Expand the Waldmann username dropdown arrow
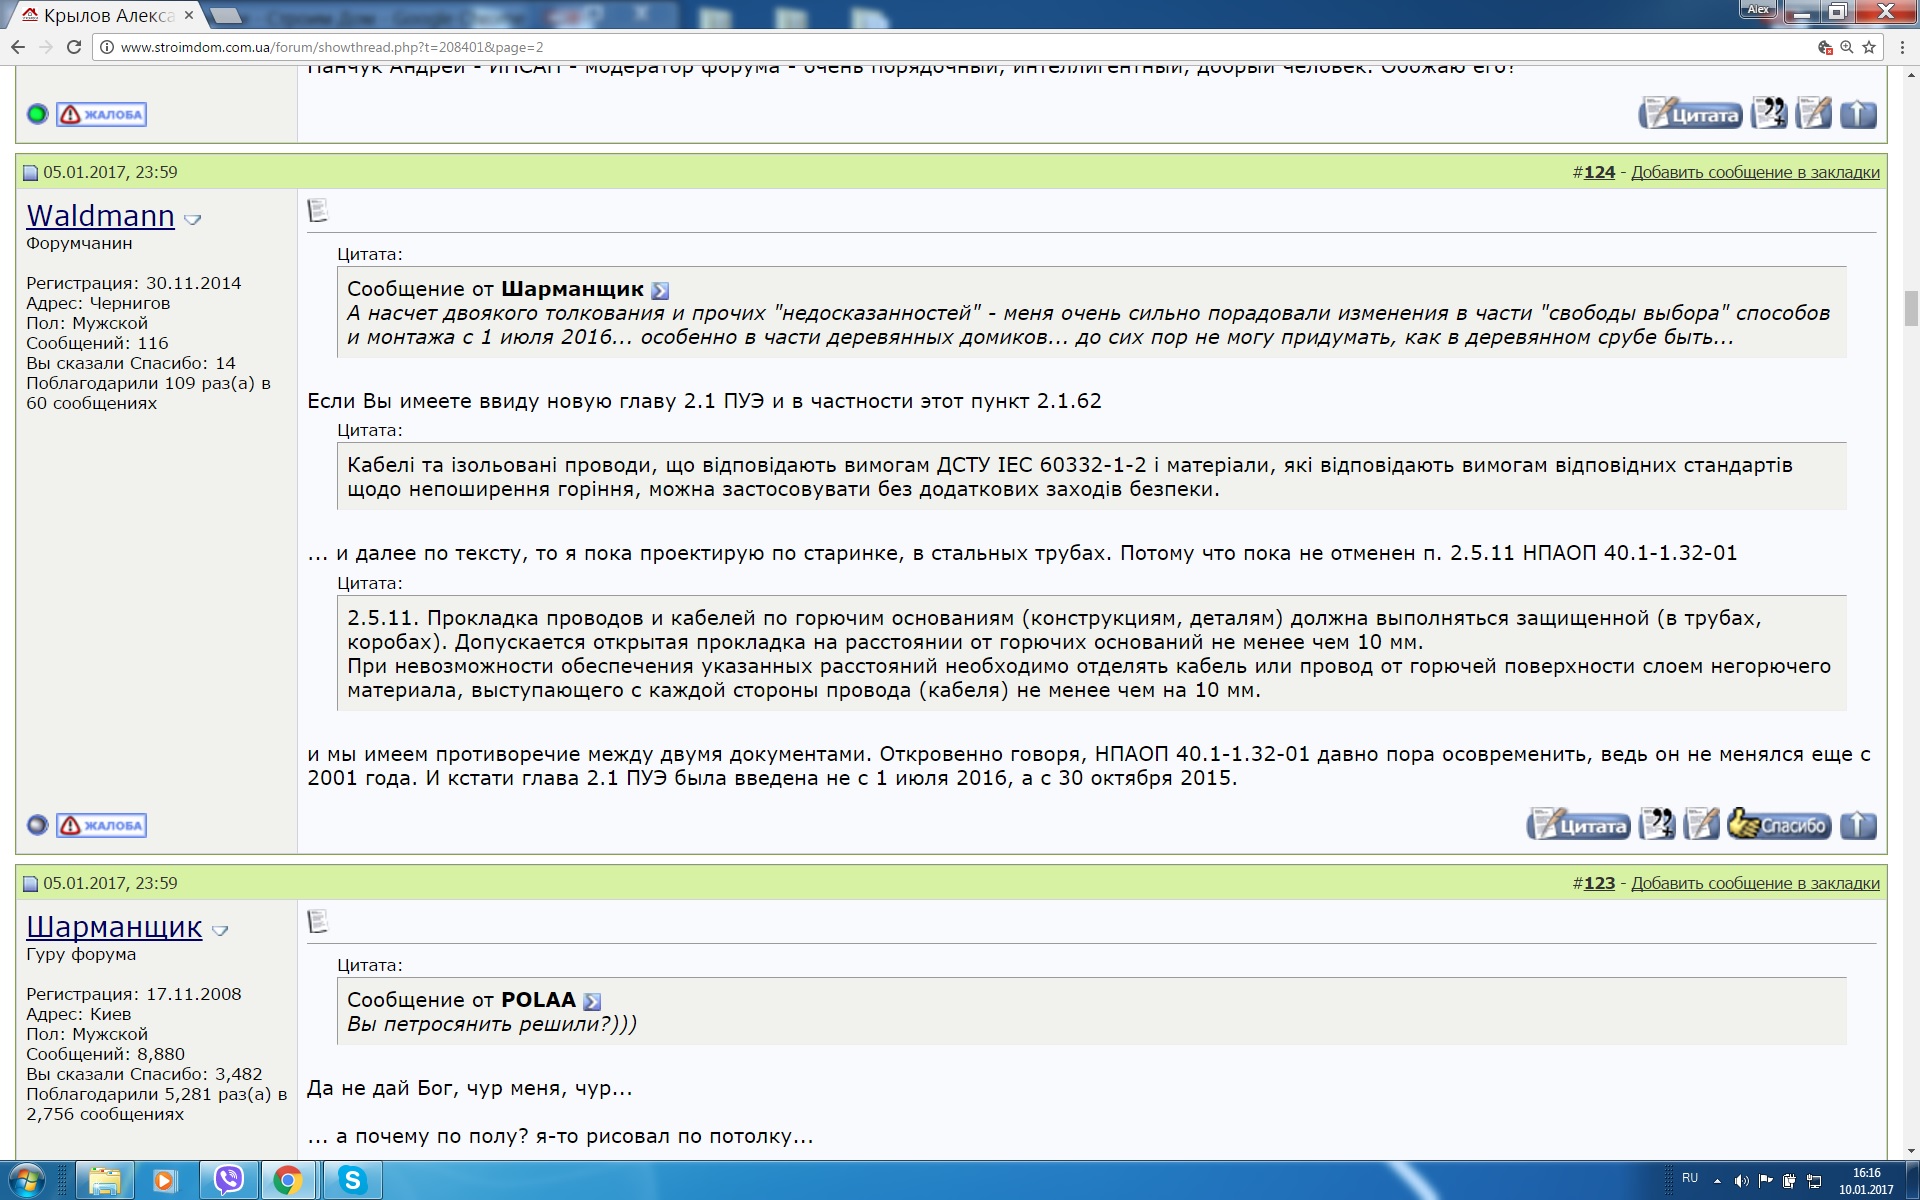 pyautogui.click(x=193, y=220)
